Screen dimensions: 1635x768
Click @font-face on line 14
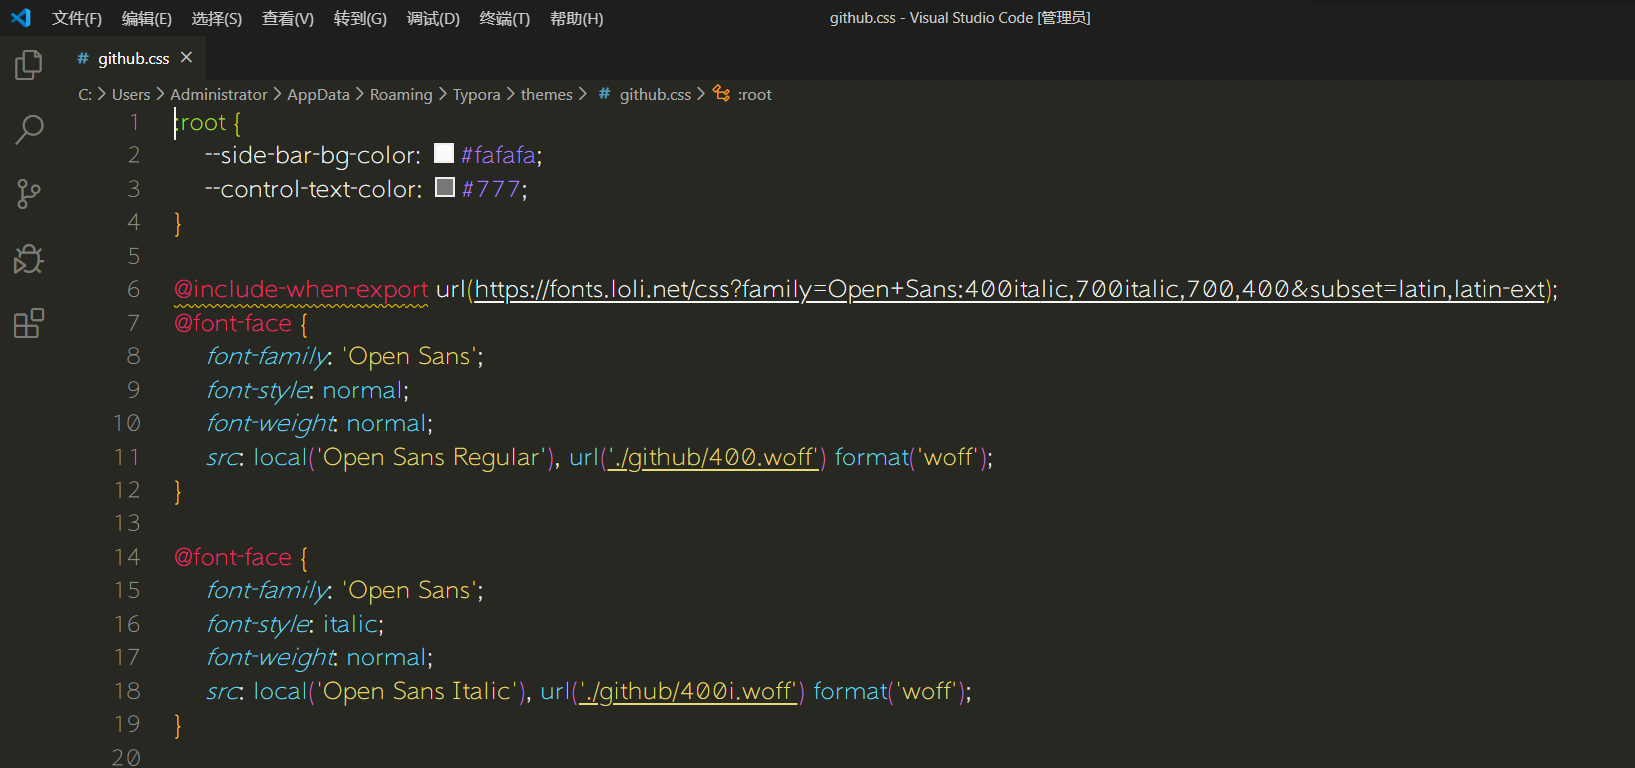pyautogui.click(x=233, y=557)
